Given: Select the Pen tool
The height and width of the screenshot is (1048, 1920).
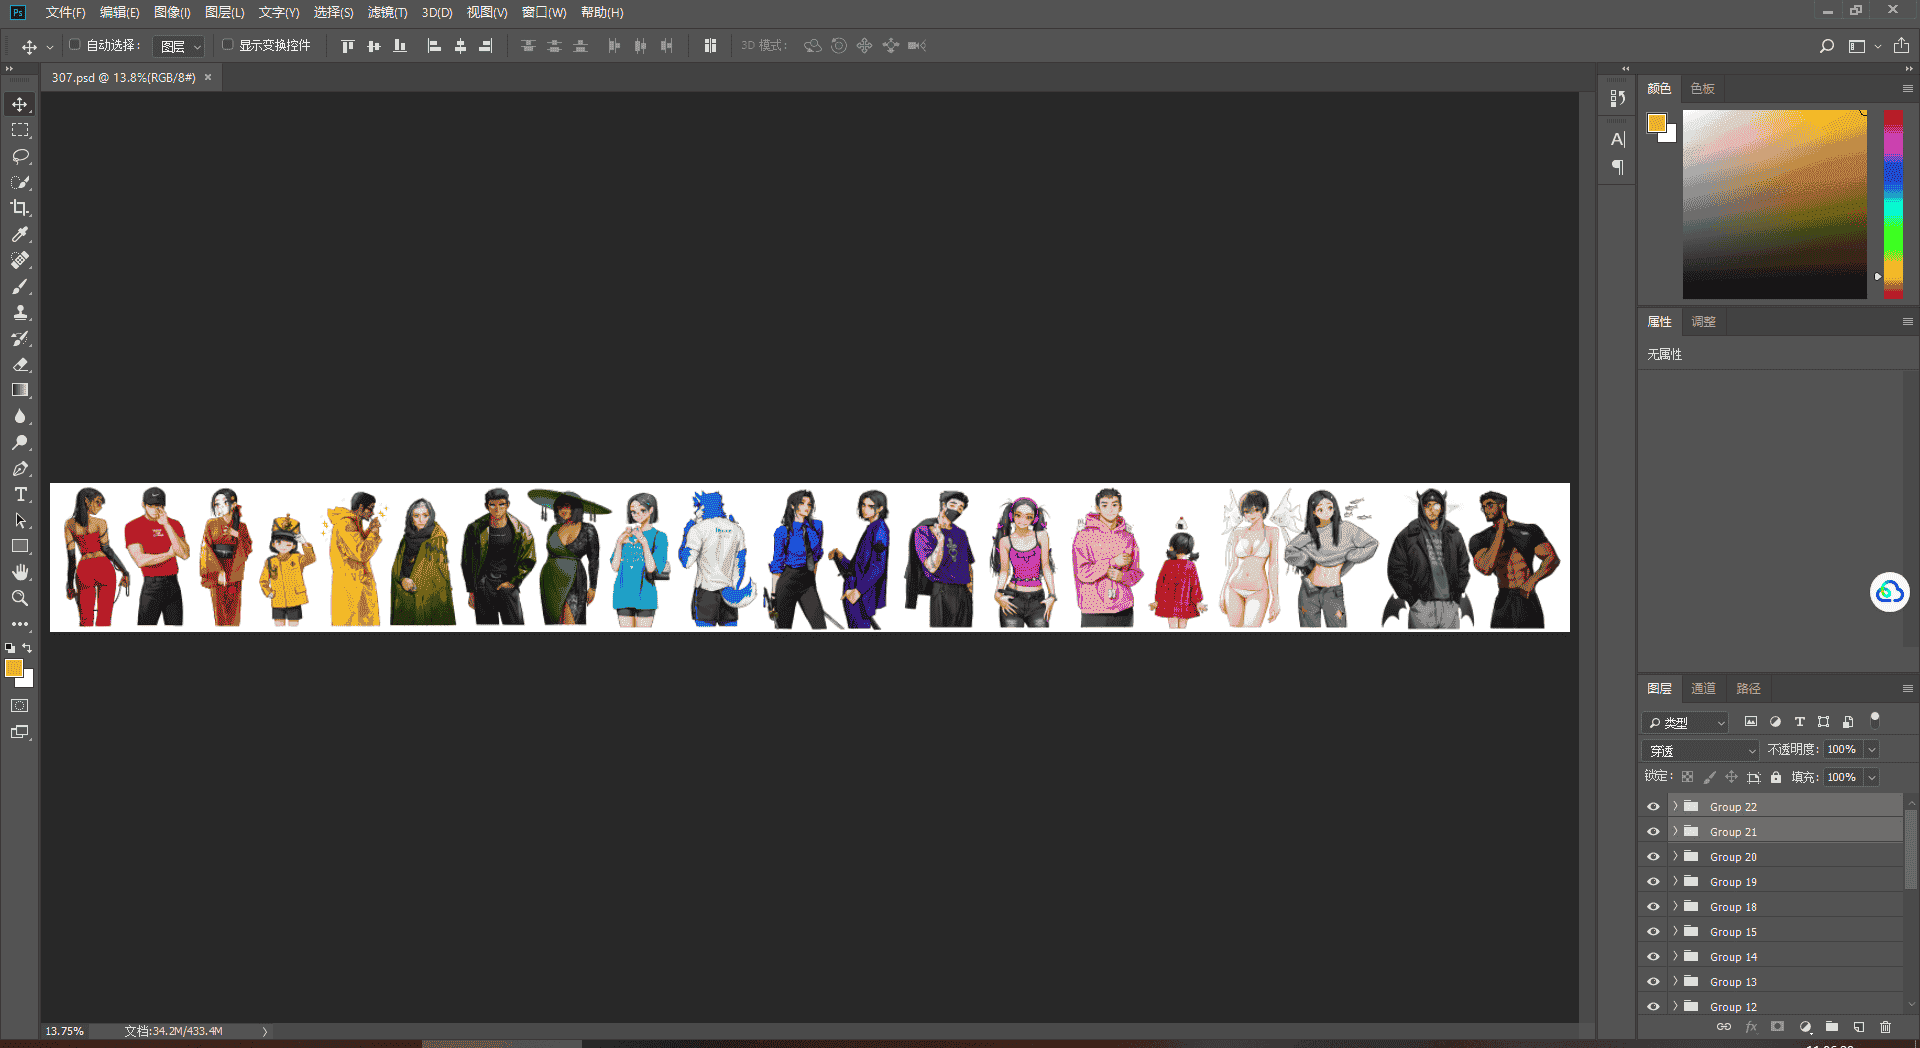Looking at the screenshot, I should (x=20, y=468).
